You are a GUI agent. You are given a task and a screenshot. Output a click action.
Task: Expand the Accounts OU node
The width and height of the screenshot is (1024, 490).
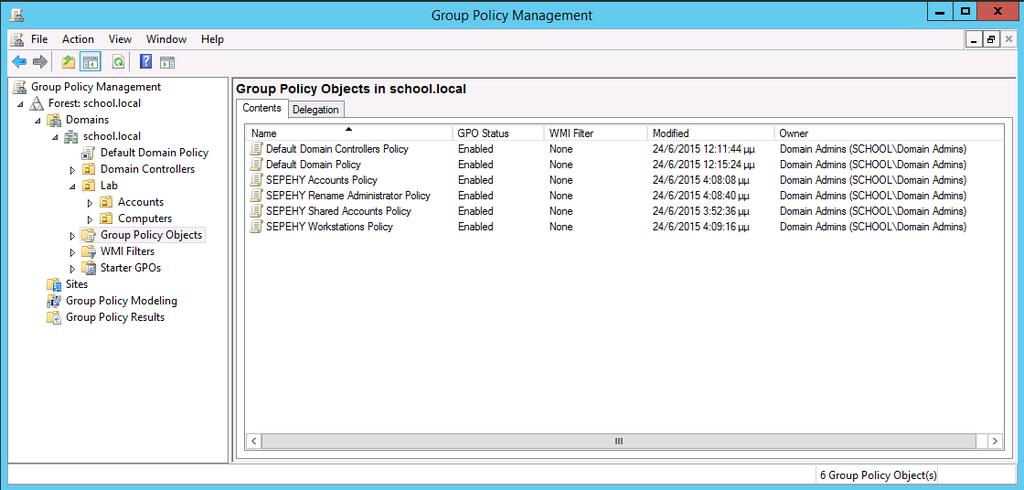click(x=90, y=203)
